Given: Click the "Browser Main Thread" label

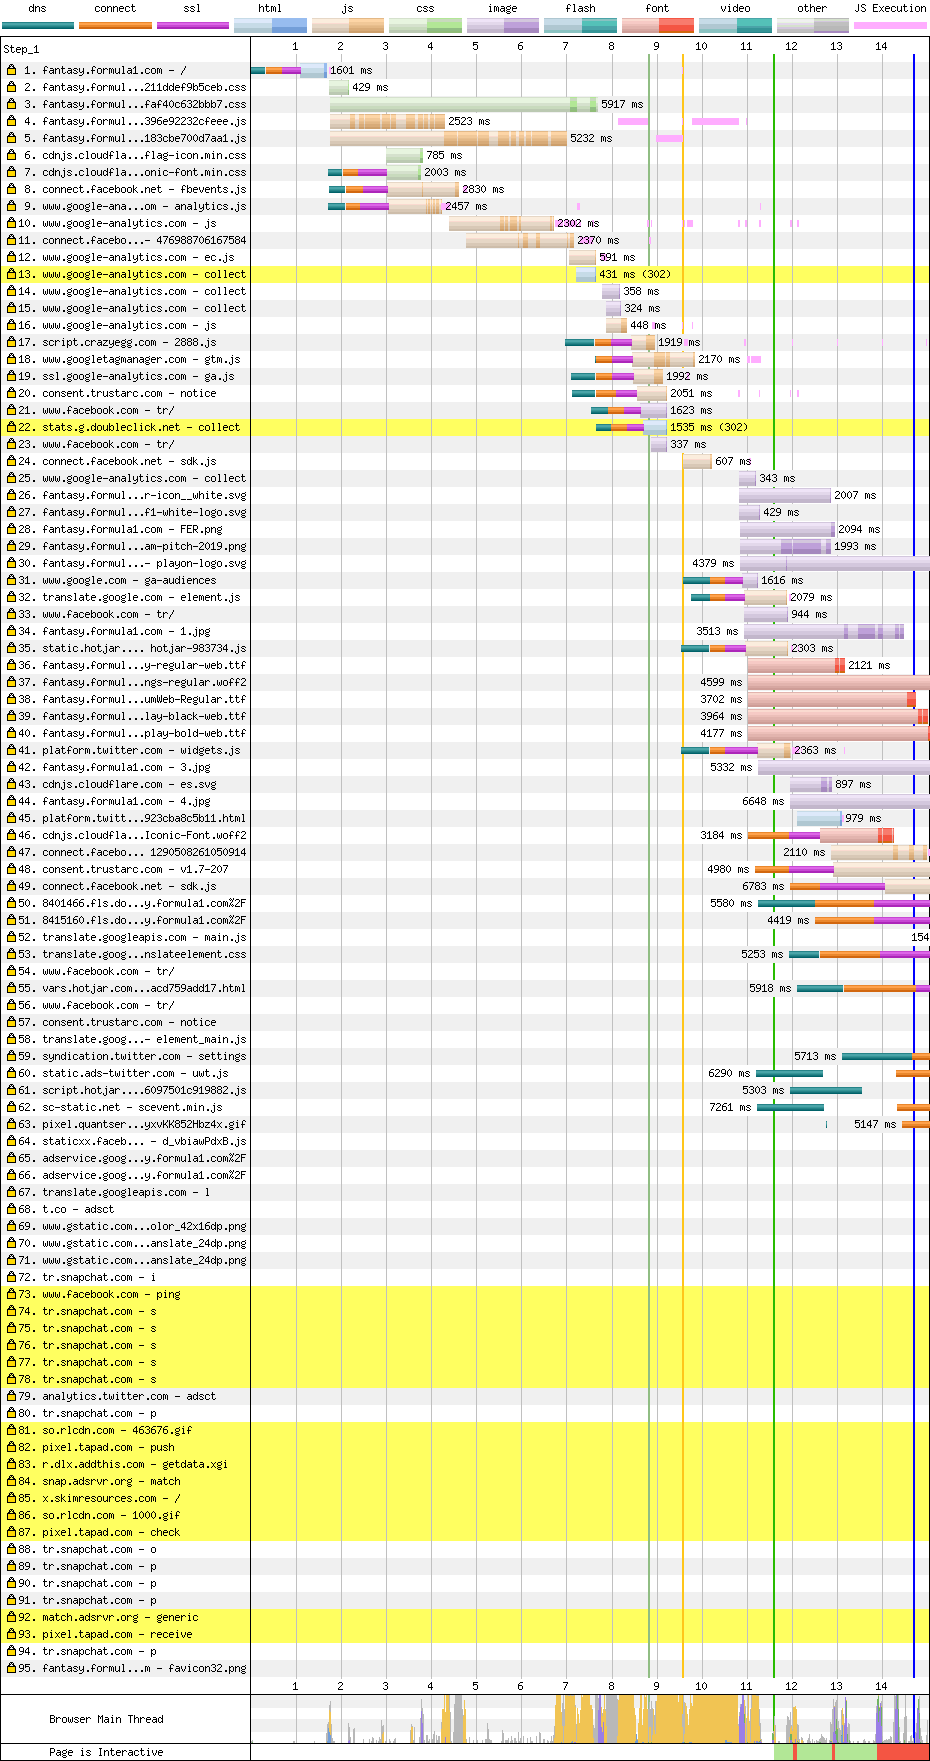Looking at the screenshot, I should 106,1719.
